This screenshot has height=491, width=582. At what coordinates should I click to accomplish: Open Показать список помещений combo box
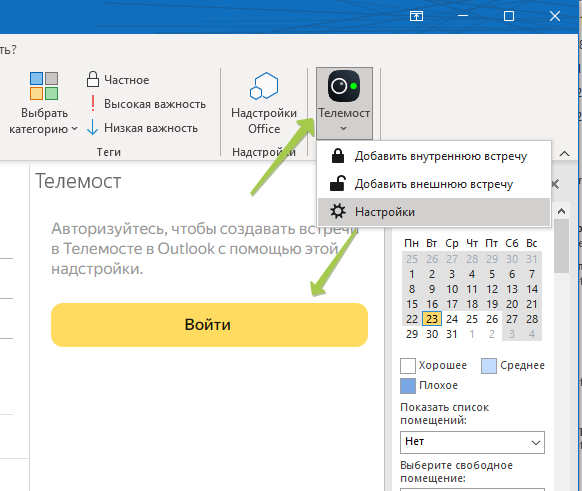[472, 442]
